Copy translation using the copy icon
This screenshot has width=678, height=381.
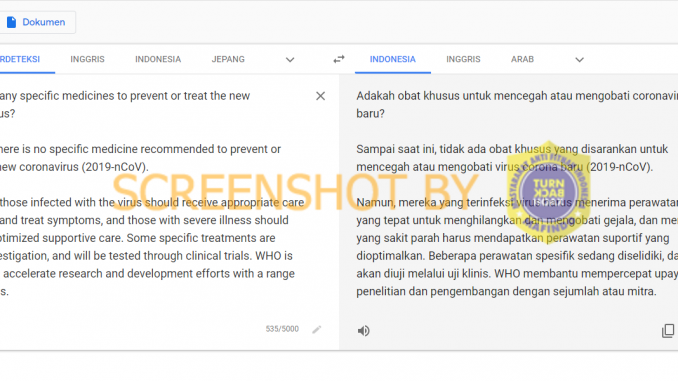tap(668, 331)
